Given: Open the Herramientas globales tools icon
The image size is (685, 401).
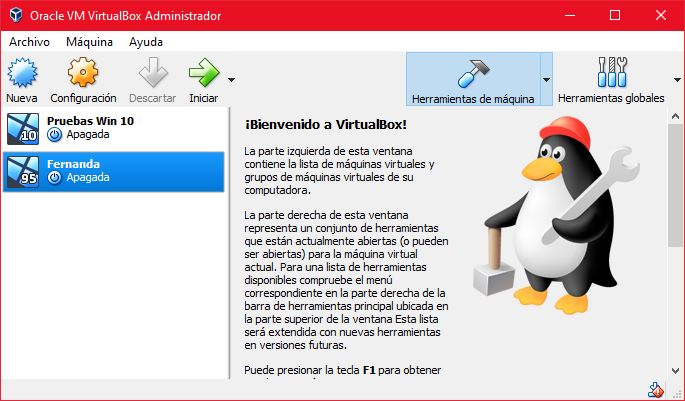Looking at the screenshot, I should click(612, 73).
